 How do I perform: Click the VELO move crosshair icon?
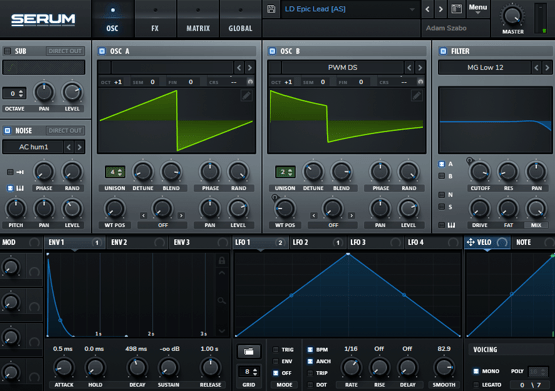coord(470,242)
